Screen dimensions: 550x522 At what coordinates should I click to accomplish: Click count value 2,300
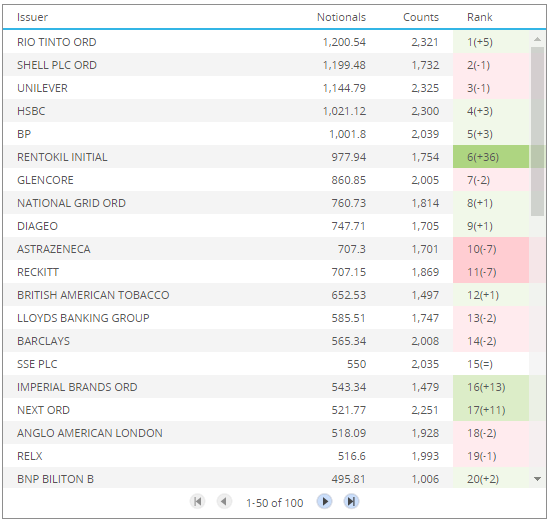pos(425,111)
